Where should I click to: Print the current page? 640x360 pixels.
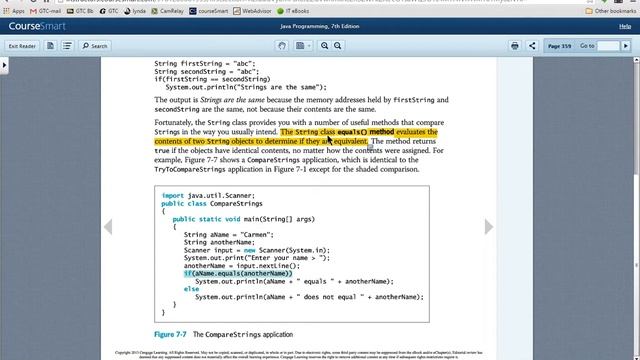515,46
